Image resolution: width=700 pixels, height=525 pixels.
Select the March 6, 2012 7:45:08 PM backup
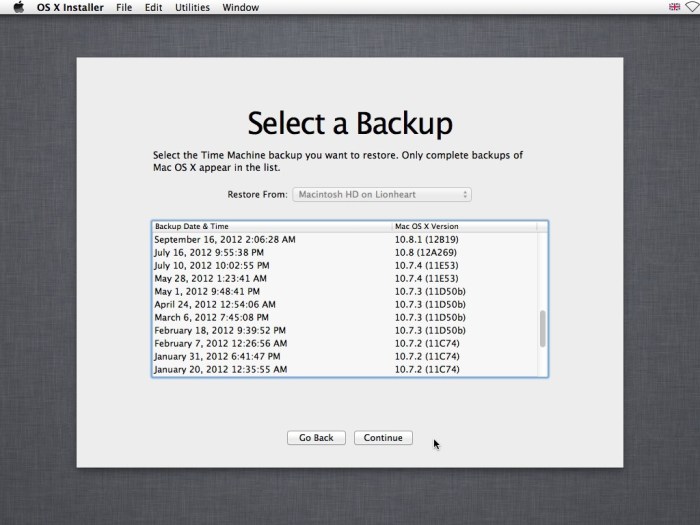pos(345,317)
